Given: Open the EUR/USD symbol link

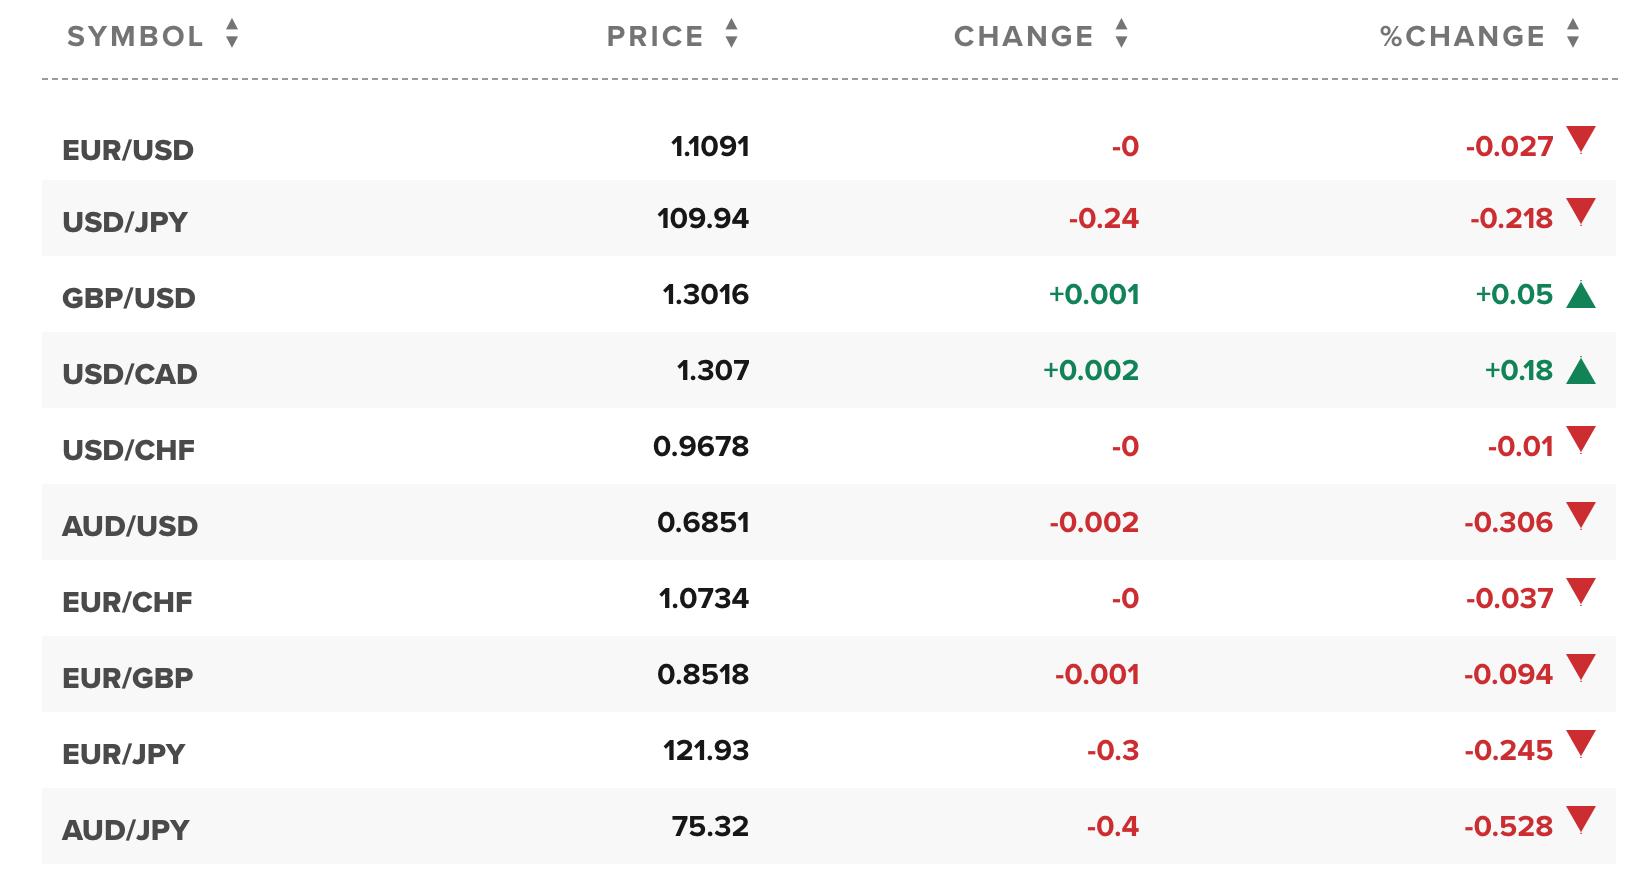Looking at the screenshot, I should (128, 150).
